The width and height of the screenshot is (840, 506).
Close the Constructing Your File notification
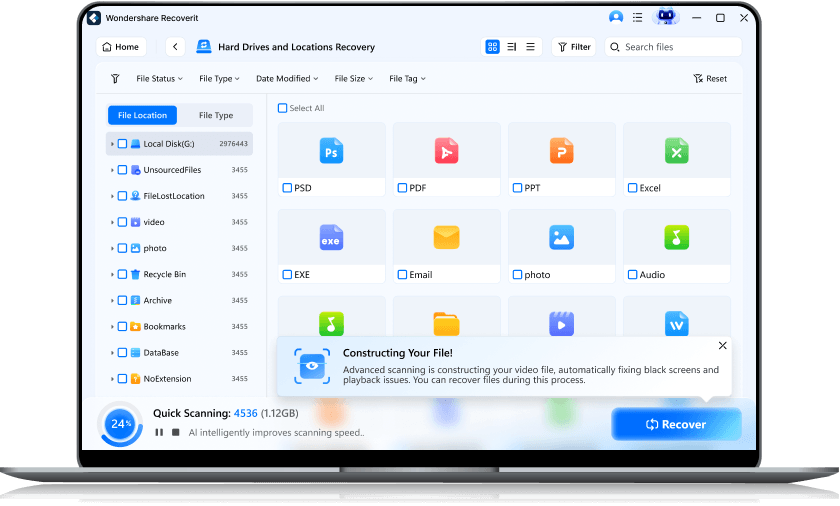point(722,346)
